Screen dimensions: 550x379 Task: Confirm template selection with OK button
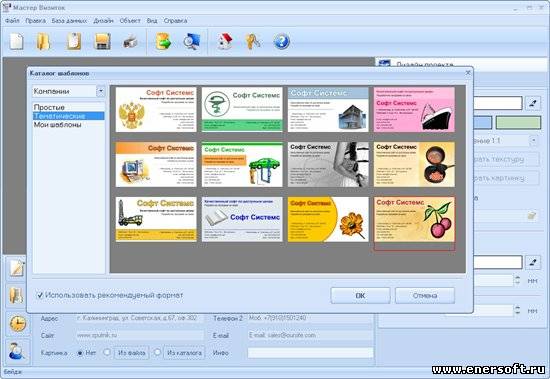(x=360, y=295)
